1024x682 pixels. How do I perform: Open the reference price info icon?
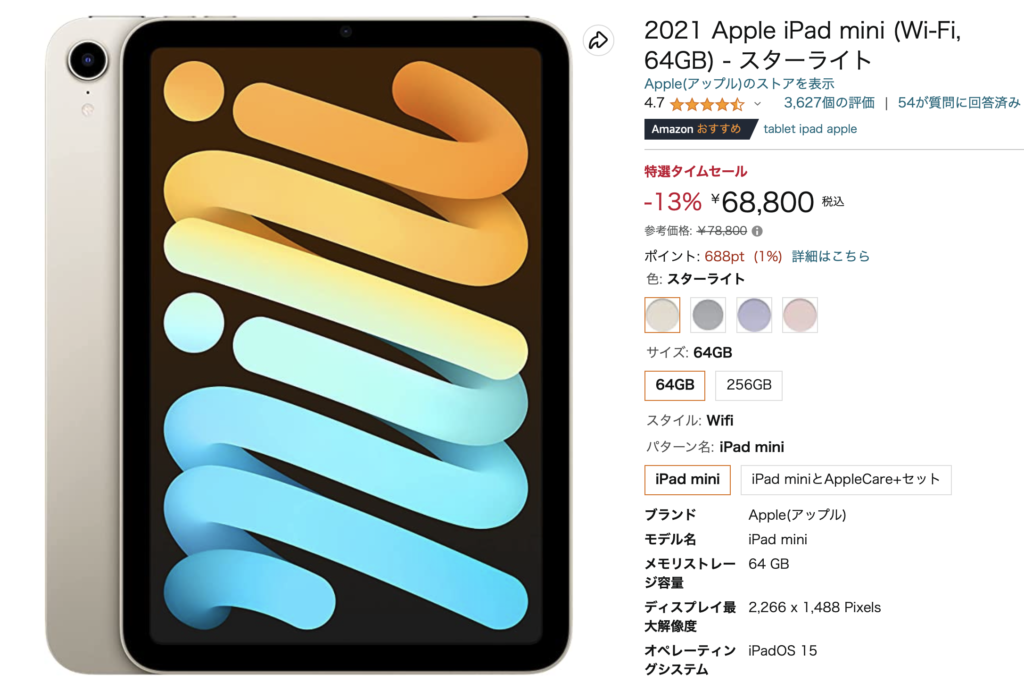[757, 231]
